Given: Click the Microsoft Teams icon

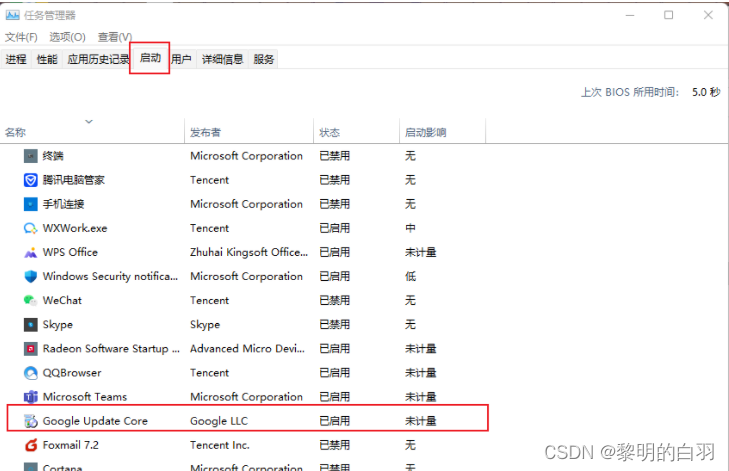Looking at the screenshot, I should pyautogui.click(x=30, y=397).
